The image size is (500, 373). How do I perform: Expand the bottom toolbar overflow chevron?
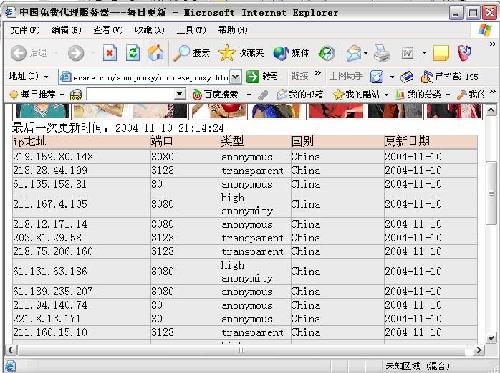(492, 92)
